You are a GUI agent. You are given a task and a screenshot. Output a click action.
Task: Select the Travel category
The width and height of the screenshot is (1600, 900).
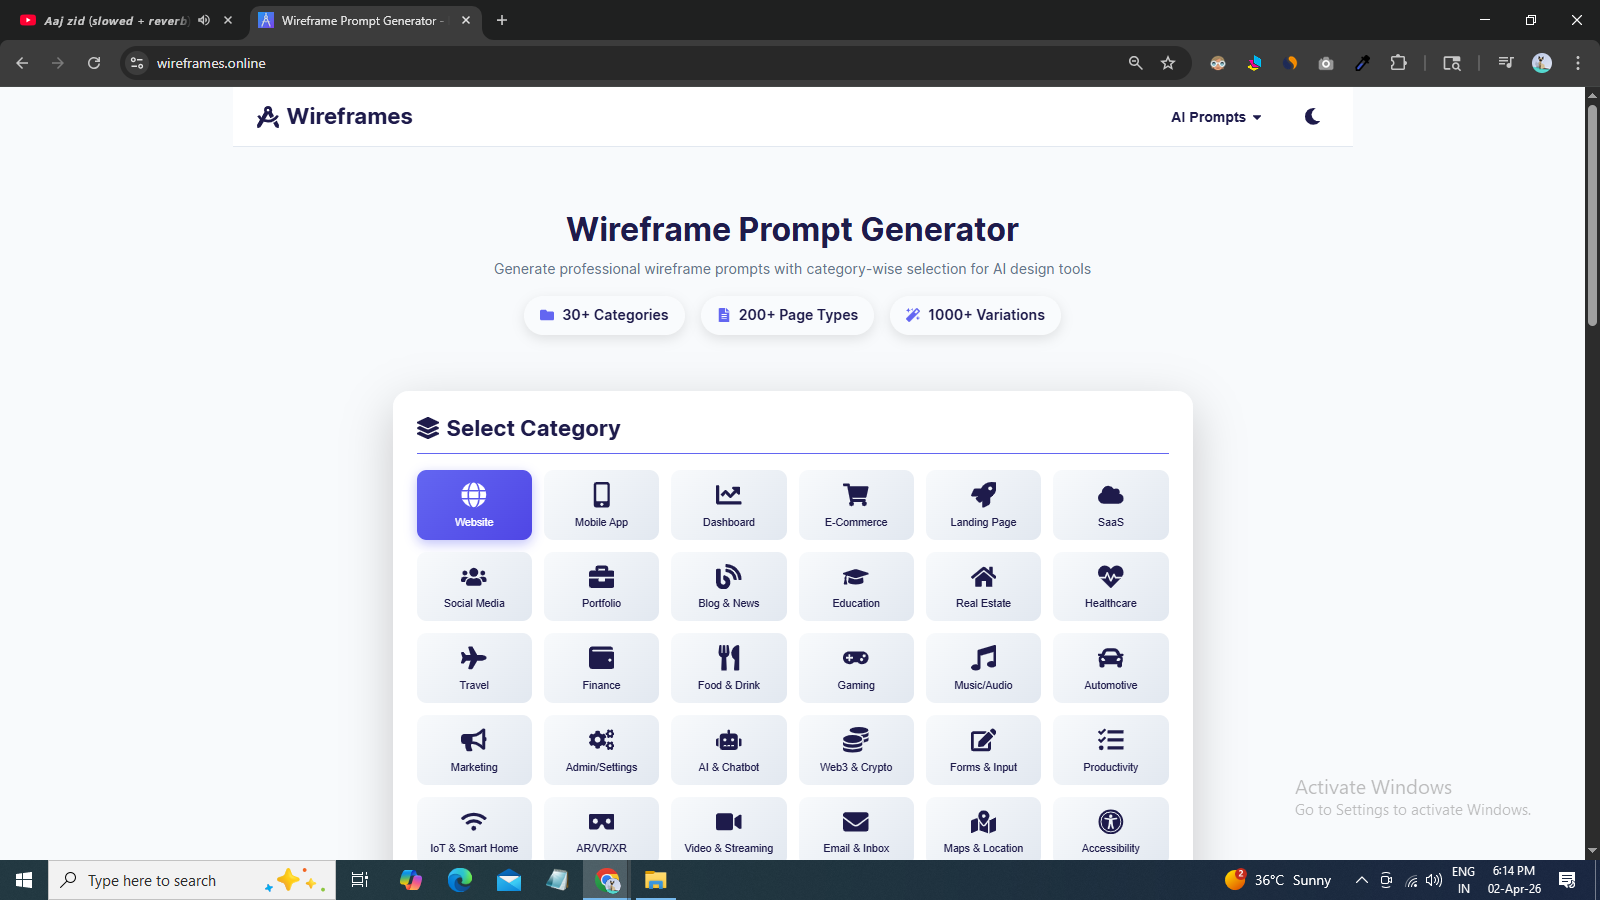pyautogui.click(x=474, y=667)
